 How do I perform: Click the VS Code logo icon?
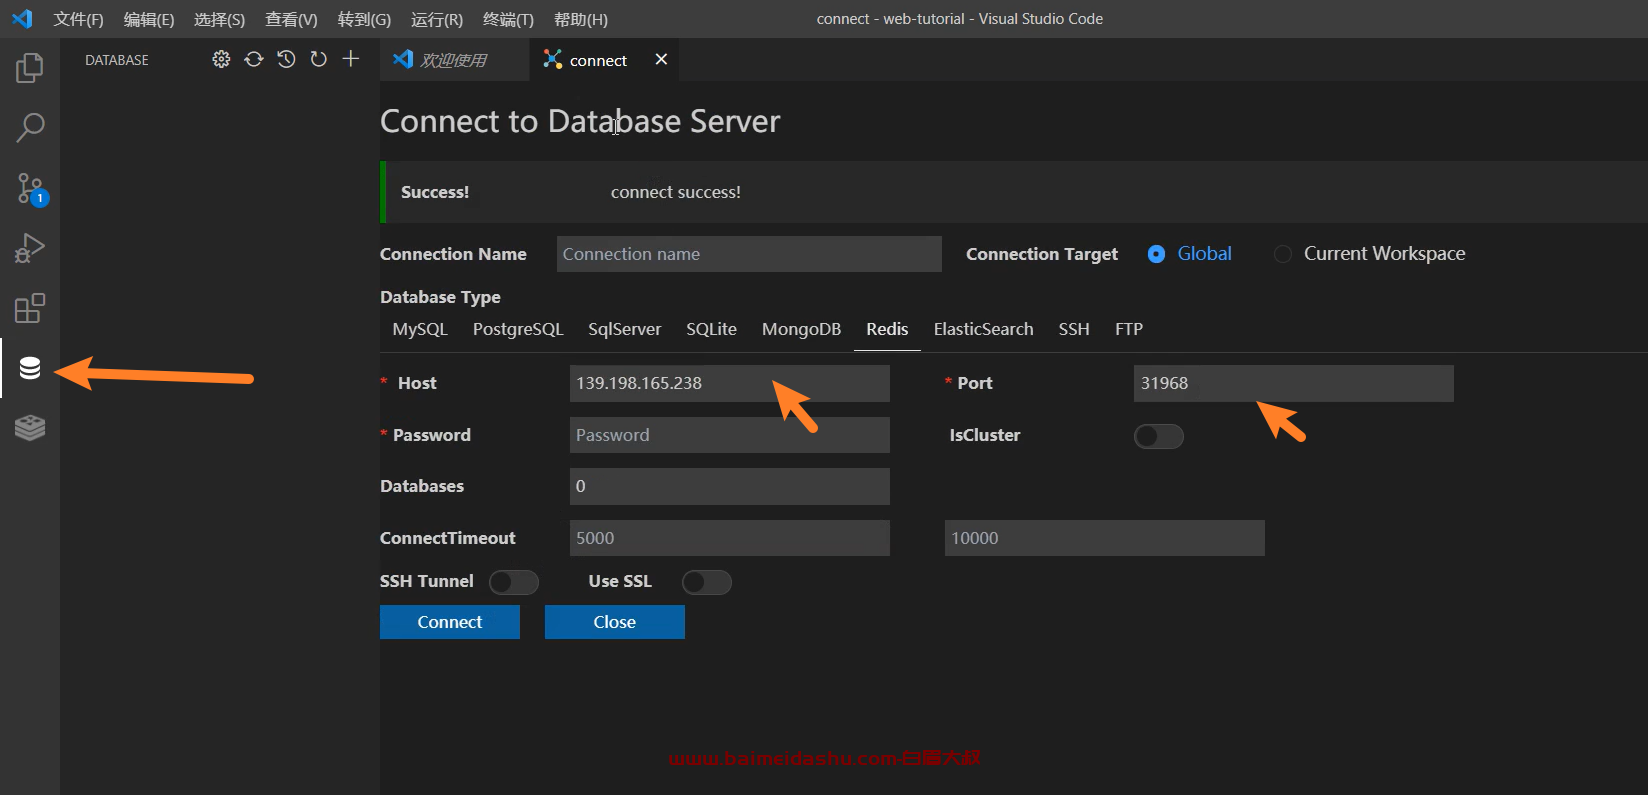tap(22, 19)
